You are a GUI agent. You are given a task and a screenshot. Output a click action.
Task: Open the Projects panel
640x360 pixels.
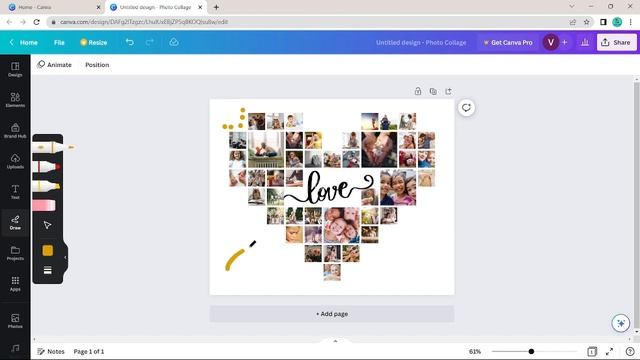(15, 253)
